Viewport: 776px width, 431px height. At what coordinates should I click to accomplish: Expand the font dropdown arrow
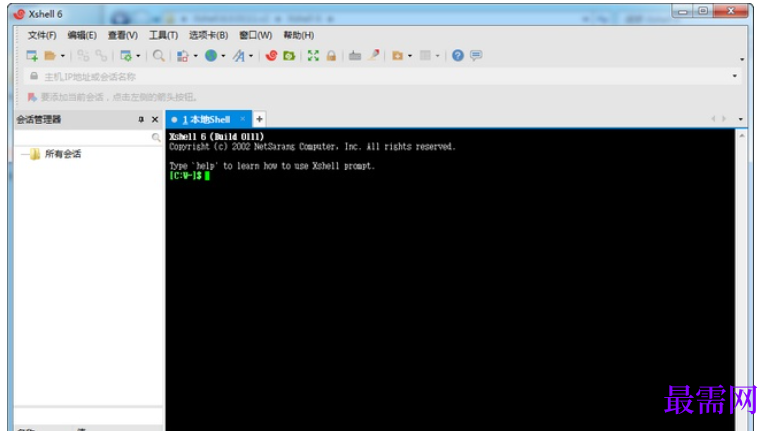click(251, 56)
